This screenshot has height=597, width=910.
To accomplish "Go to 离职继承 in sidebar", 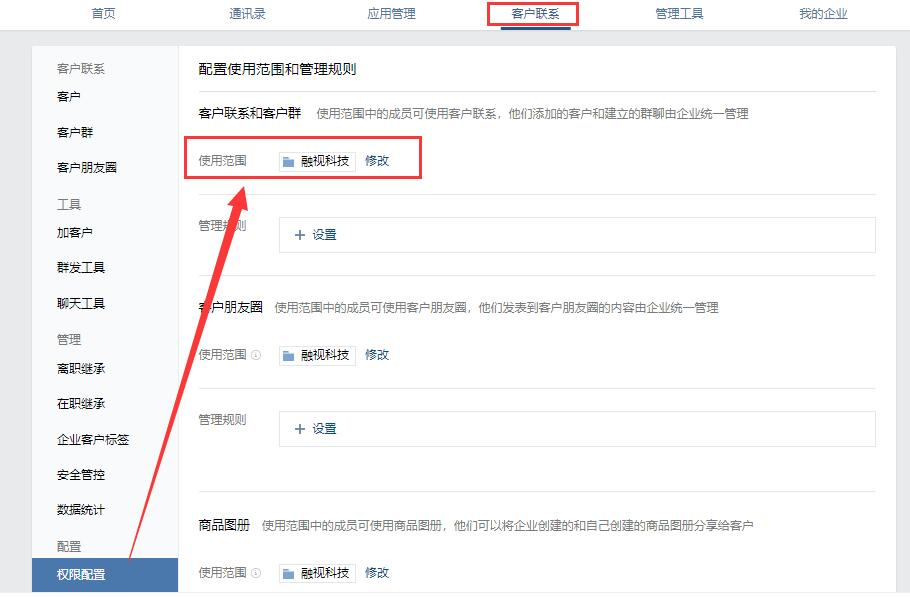I will click(81, 368).
